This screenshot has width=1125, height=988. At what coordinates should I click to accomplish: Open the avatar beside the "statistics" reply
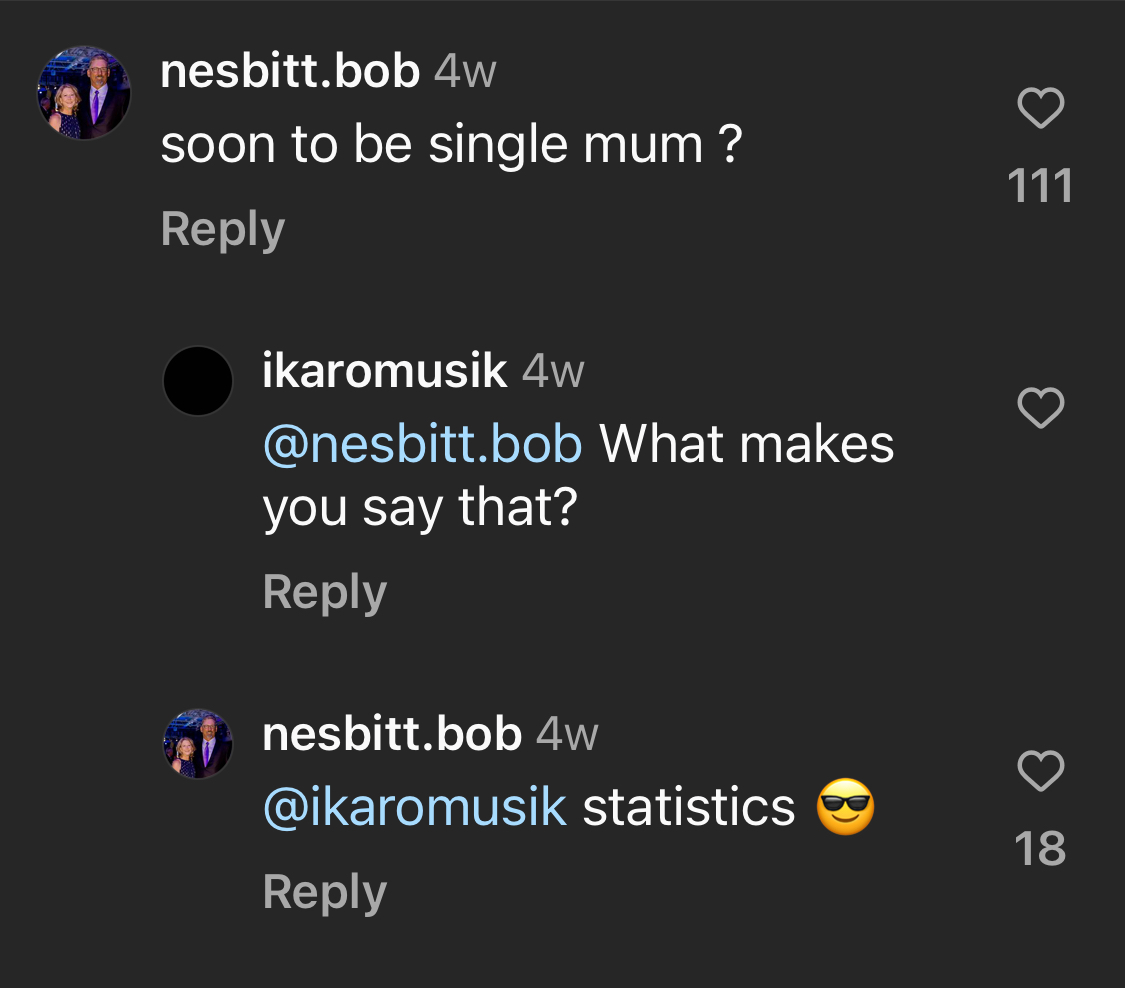[198, 744]
